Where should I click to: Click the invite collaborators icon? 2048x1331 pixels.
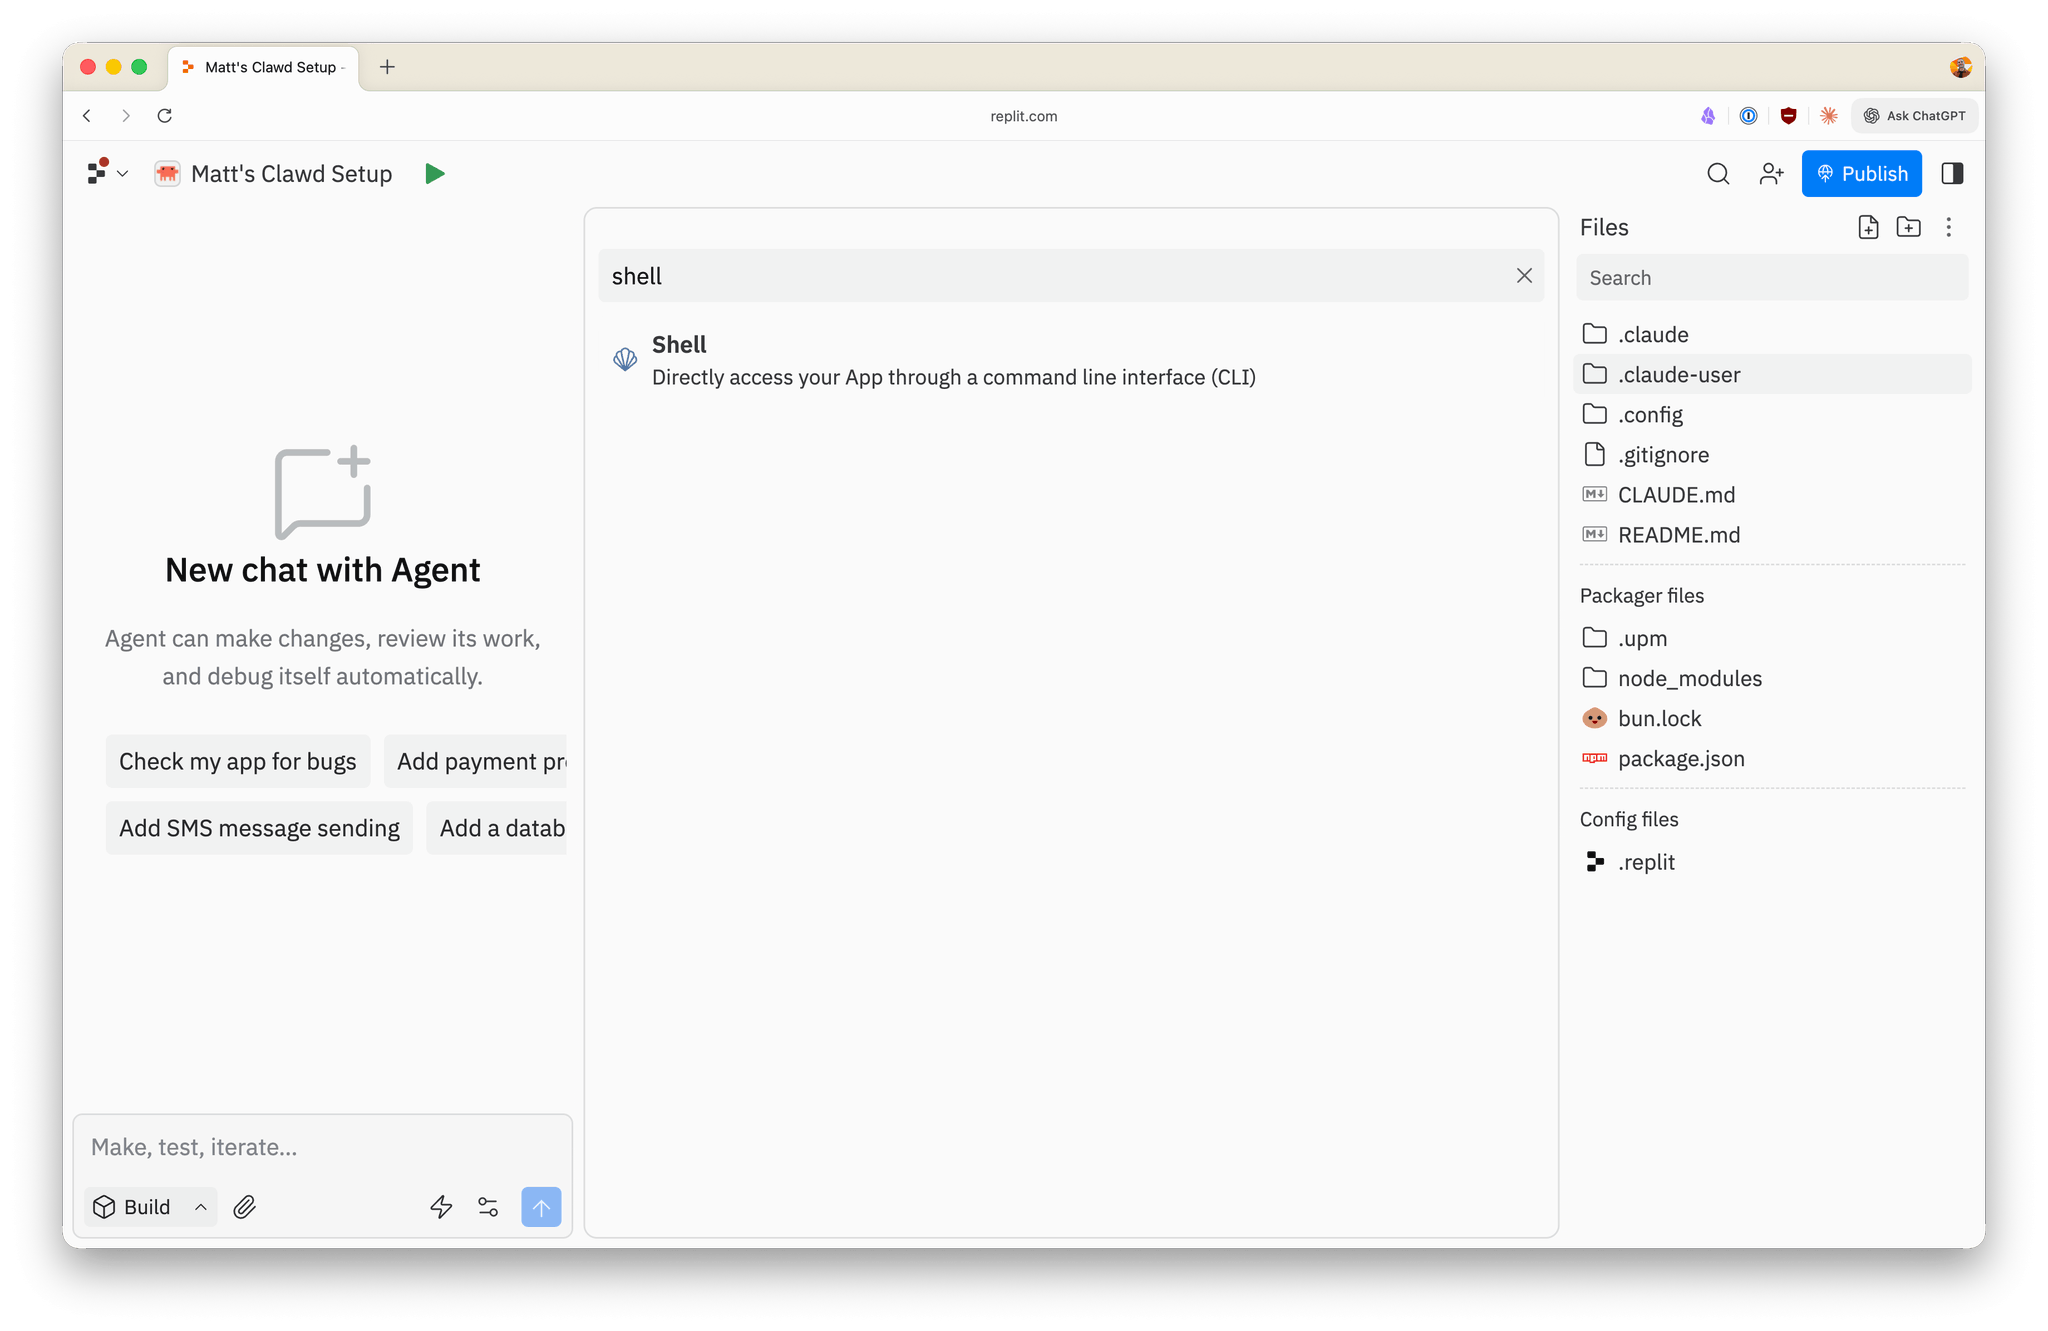(1771, 174)
